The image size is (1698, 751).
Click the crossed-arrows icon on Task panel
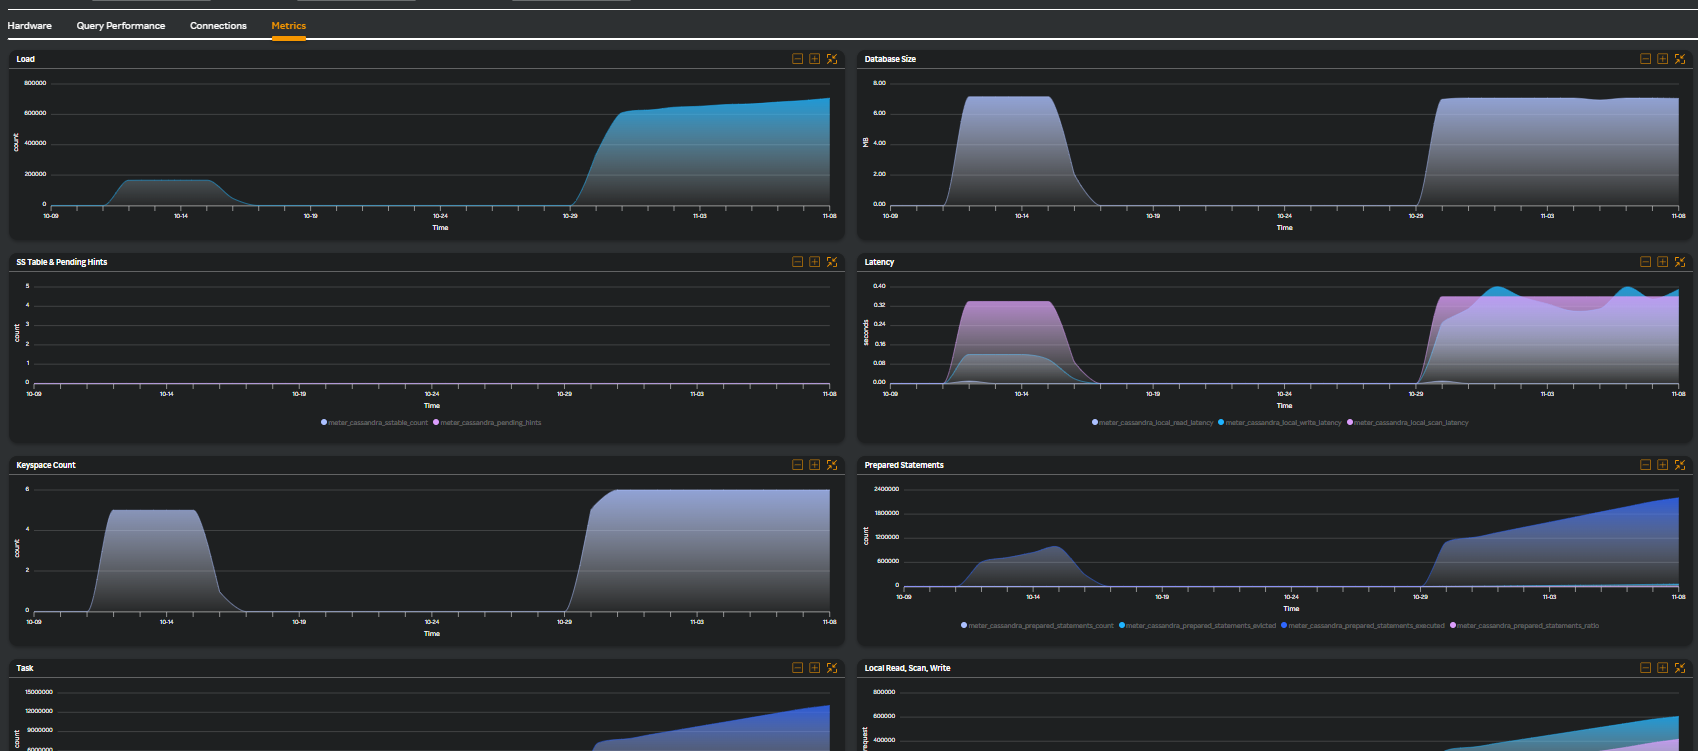click(832, 668)
